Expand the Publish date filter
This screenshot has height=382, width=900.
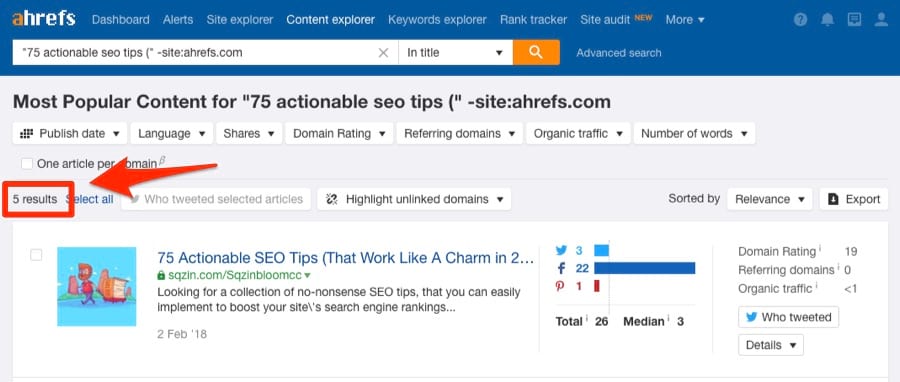[x=70, y=134]
